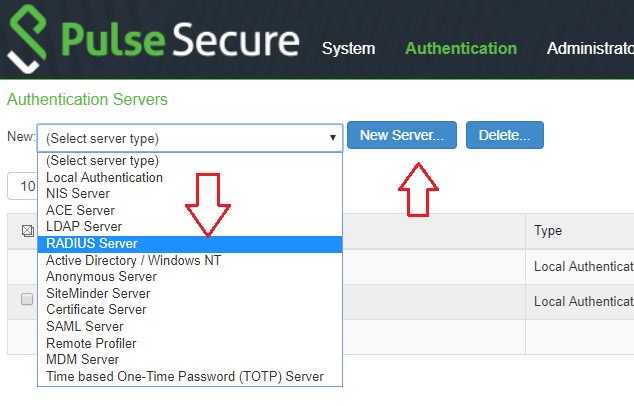634x406 pixels.
Task: Choose SAML Server from the dropdown
Action: (85, 327)
